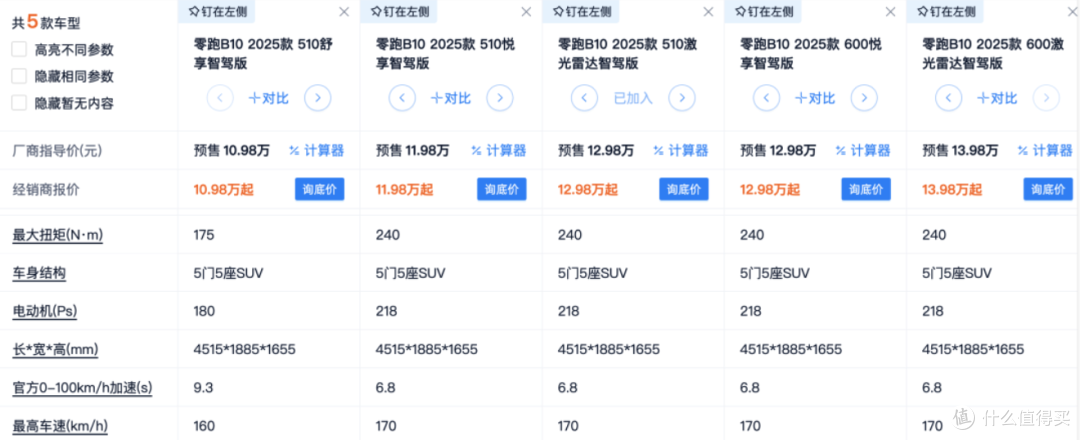Click 询底价 for 600悦享智驾版

point(866,189)
